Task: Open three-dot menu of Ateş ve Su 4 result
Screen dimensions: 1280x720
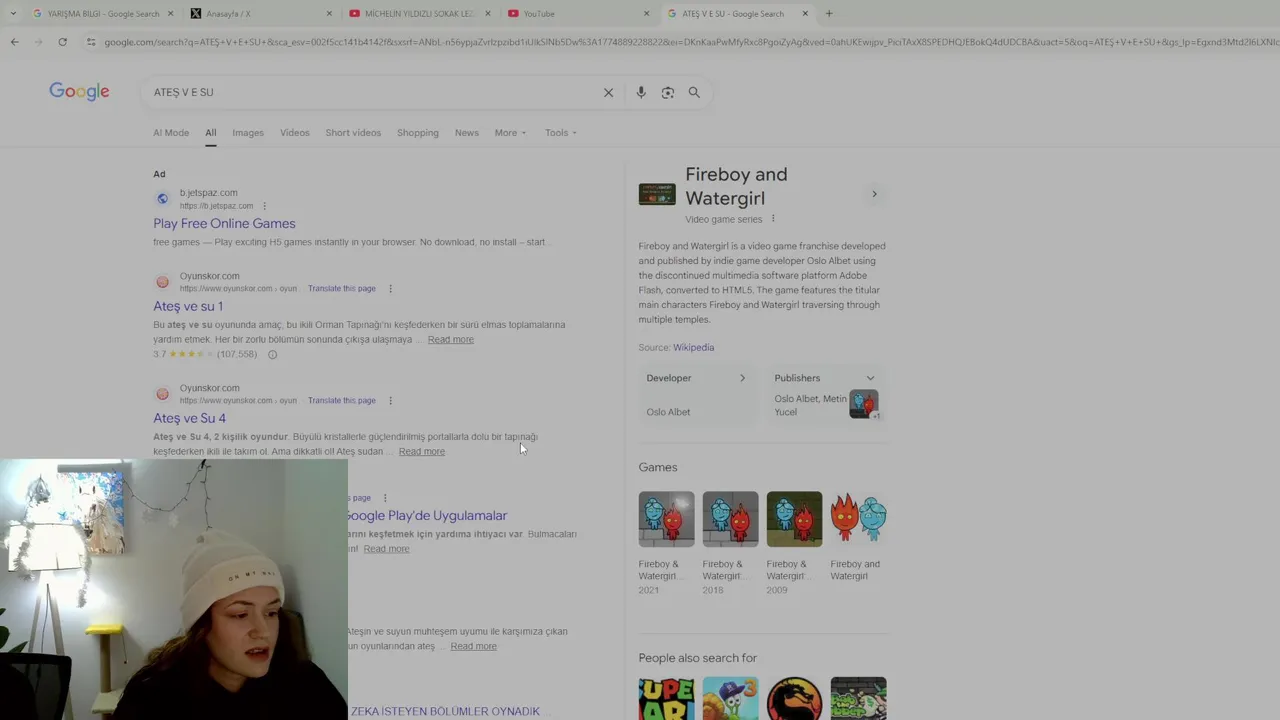Action: (390, 400)
